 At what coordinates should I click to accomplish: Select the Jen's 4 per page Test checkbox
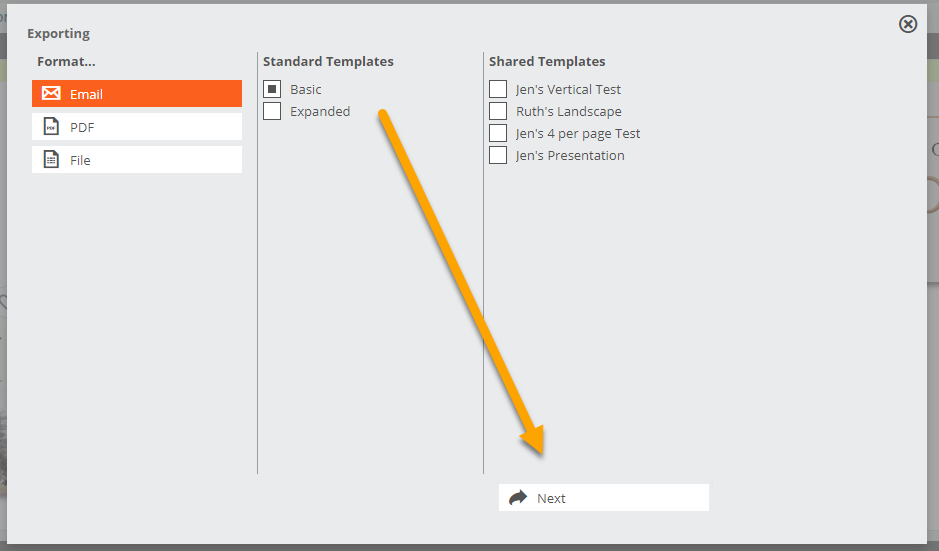pos(498,133)
